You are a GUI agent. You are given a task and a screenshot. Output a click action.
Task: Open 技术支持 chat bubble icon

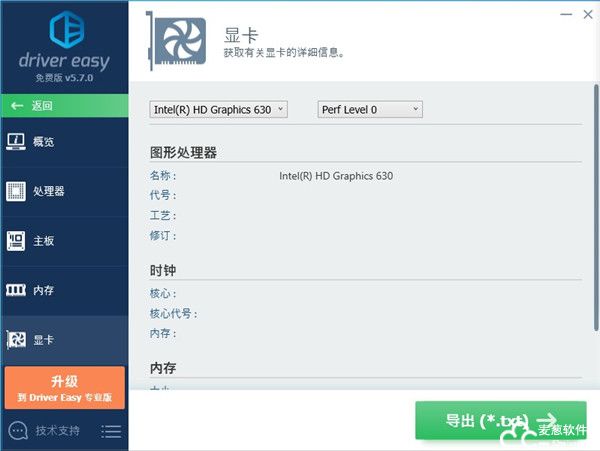18,431
